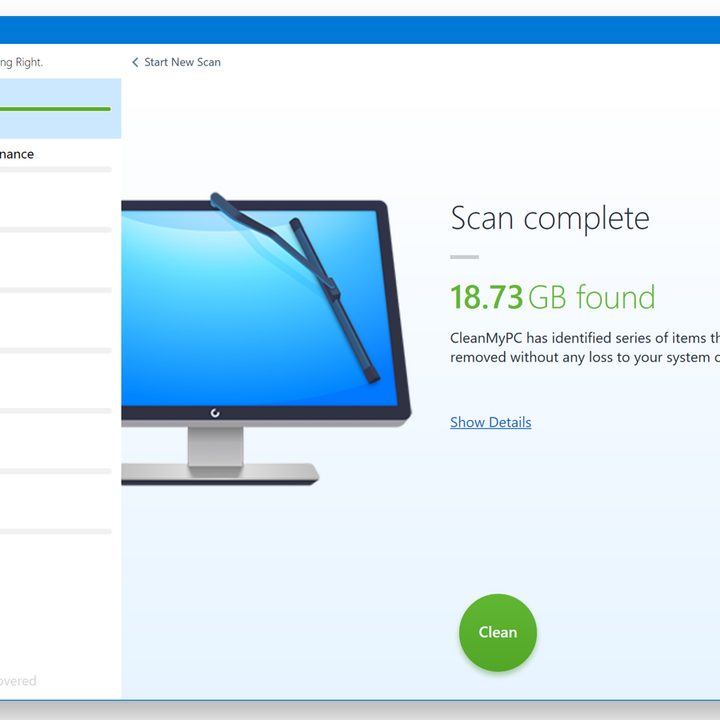Click the "18.73 GB found" result text
The height and width of the screenshot is (720, 720).
pyautogui.click(x=552, y=297)
